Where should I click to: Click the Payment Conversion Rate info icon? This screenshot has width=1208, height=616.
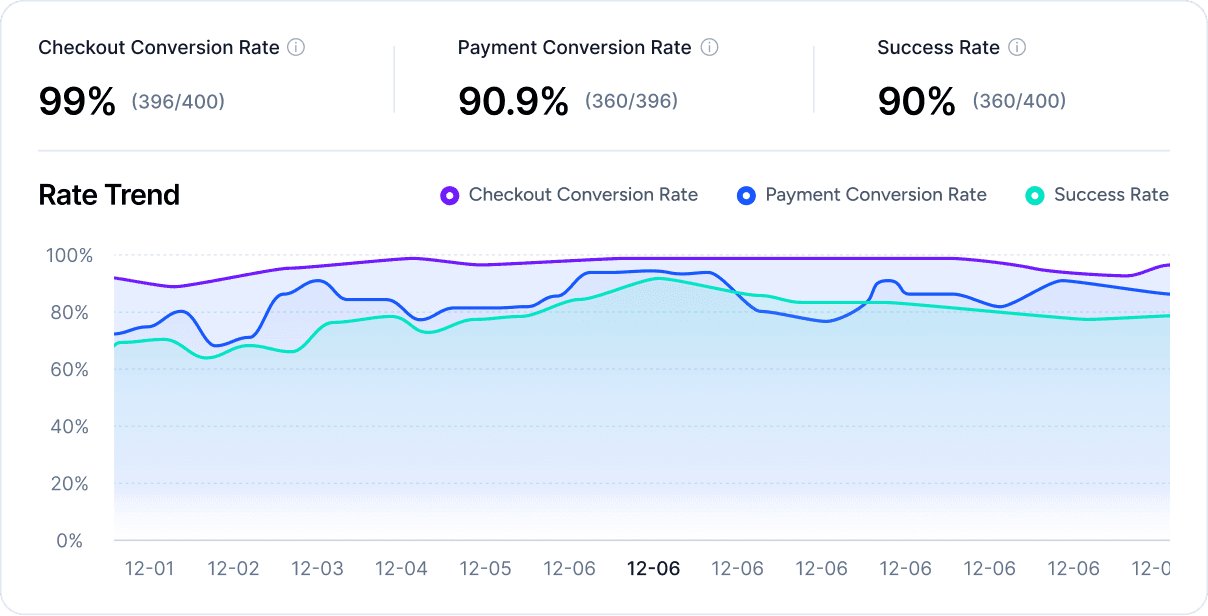click(x=709, y=47)
